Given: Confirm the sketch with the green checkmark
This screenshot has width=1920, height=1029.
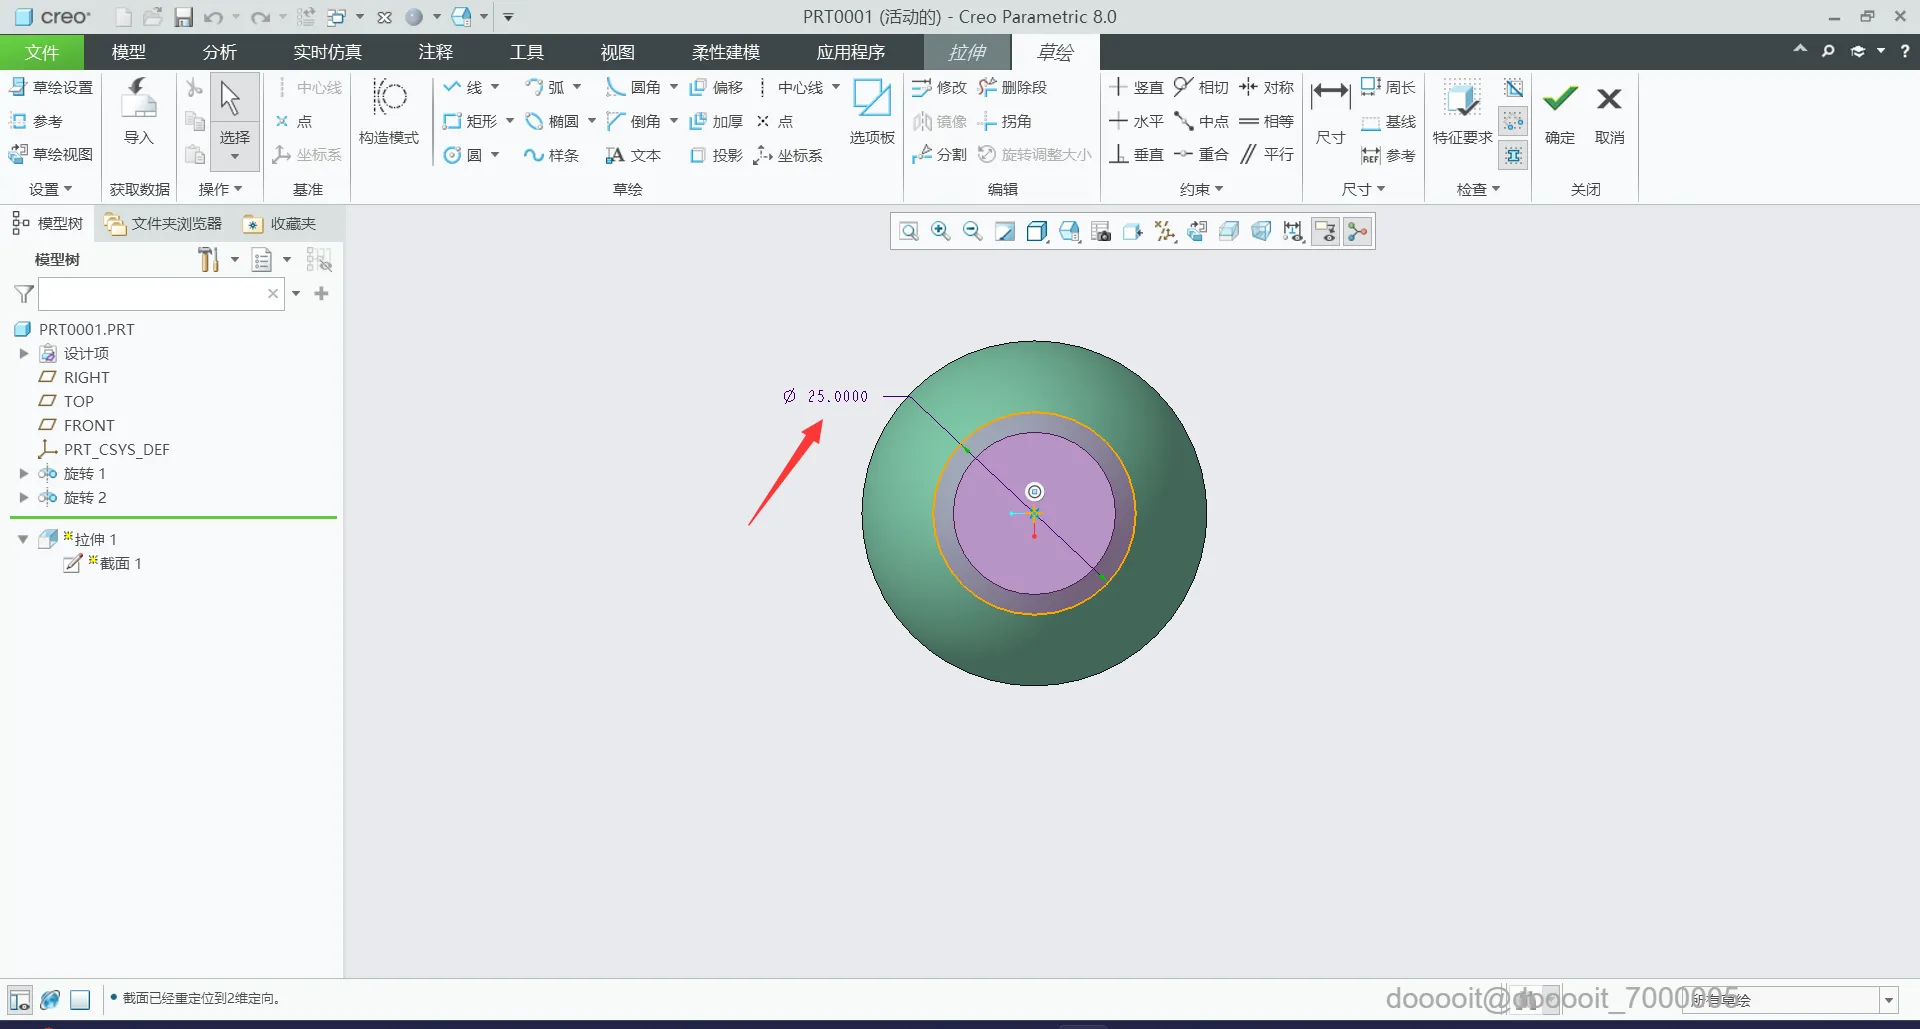Looking at the screenshot, I should 1559,113.
